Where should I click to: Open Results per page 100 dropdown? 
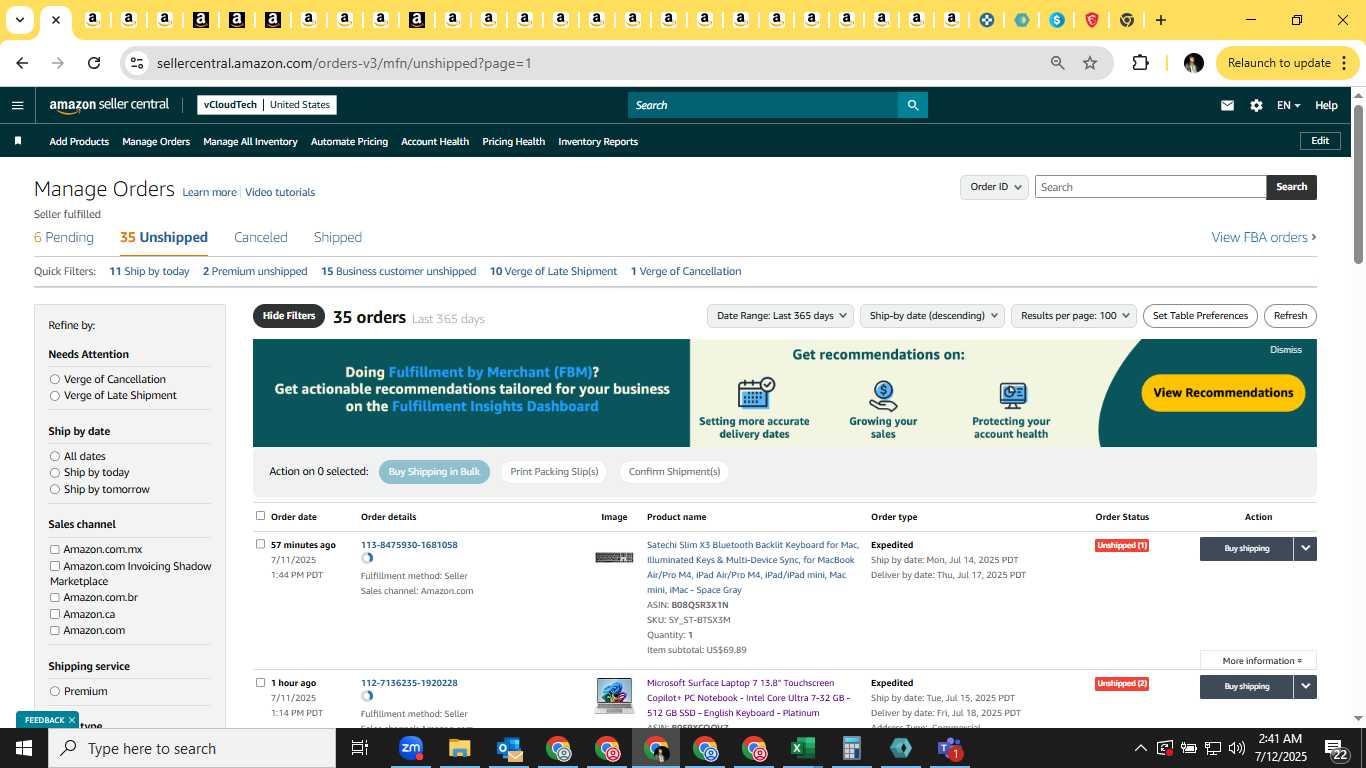pyautogui.click(x=1074, y=316)
